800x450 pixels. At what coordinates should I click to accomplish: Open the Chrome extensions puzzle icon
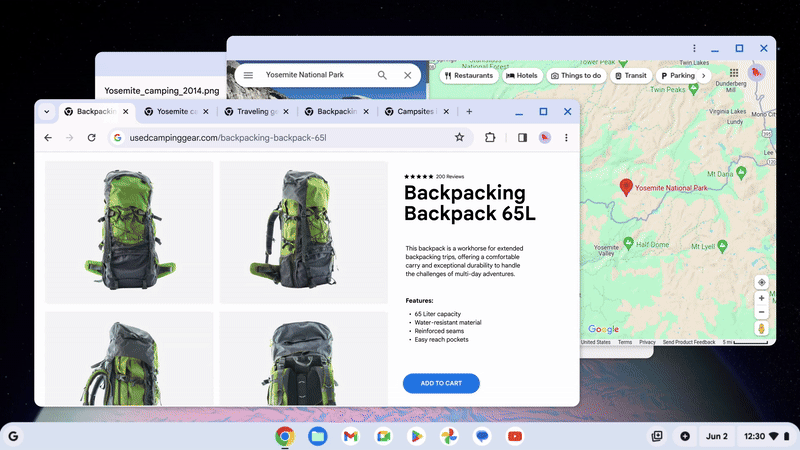click(490, 138)
